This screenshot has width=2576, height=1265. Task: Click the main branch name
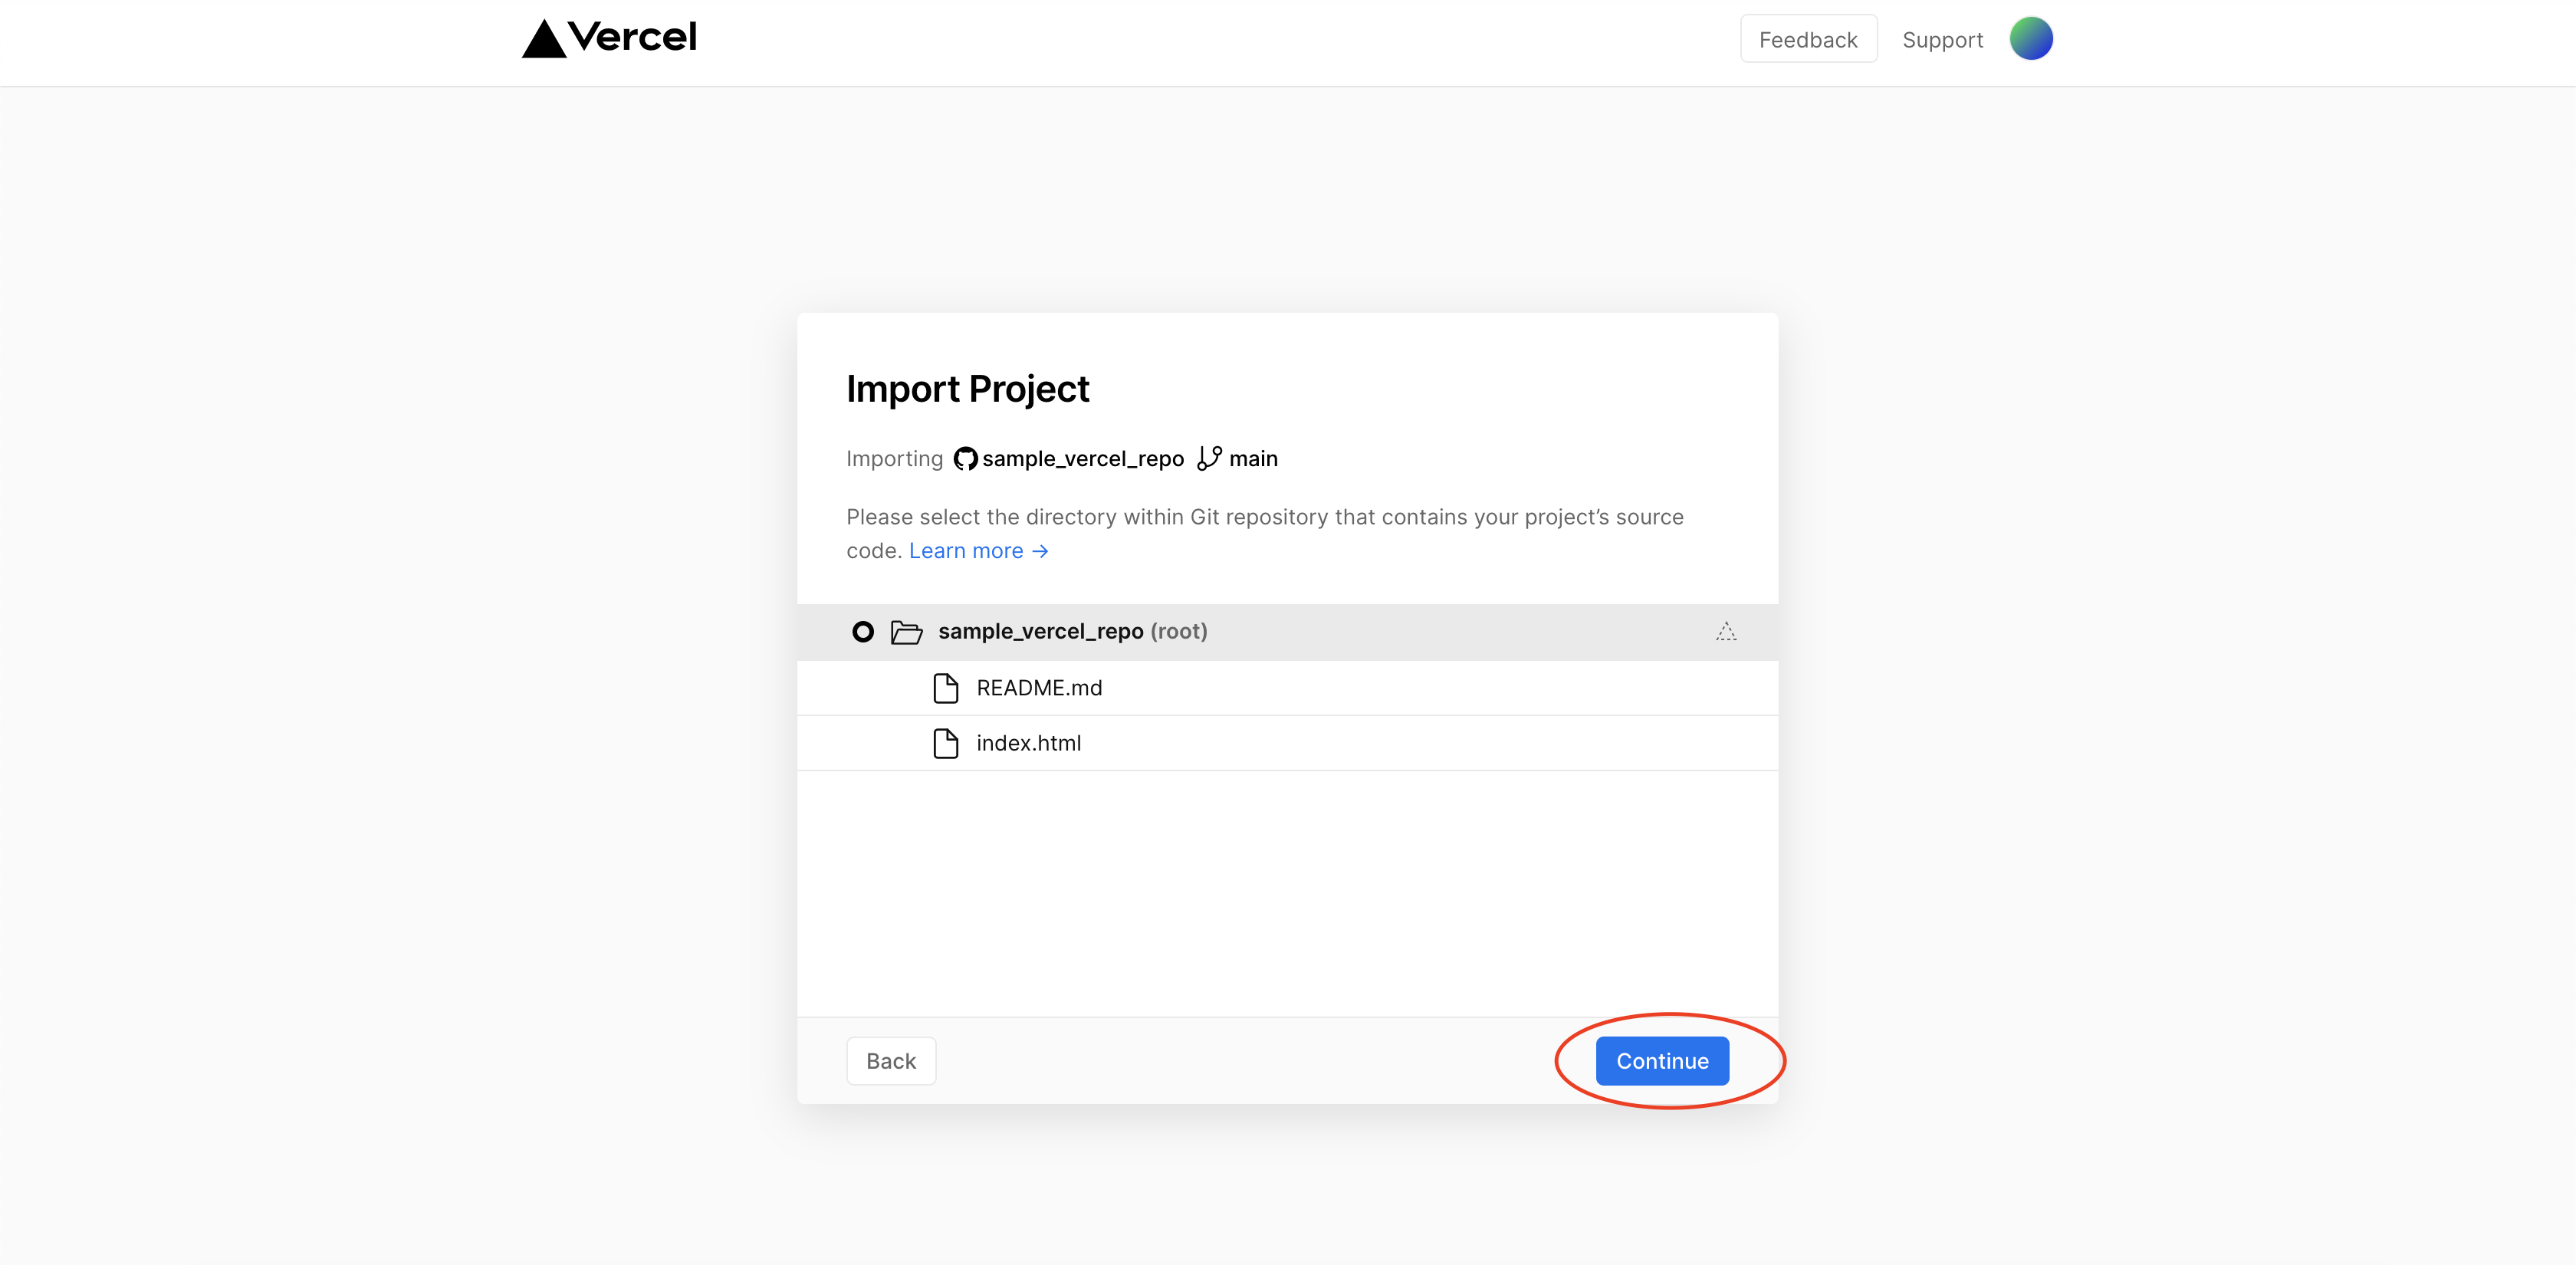[1253, 459]
